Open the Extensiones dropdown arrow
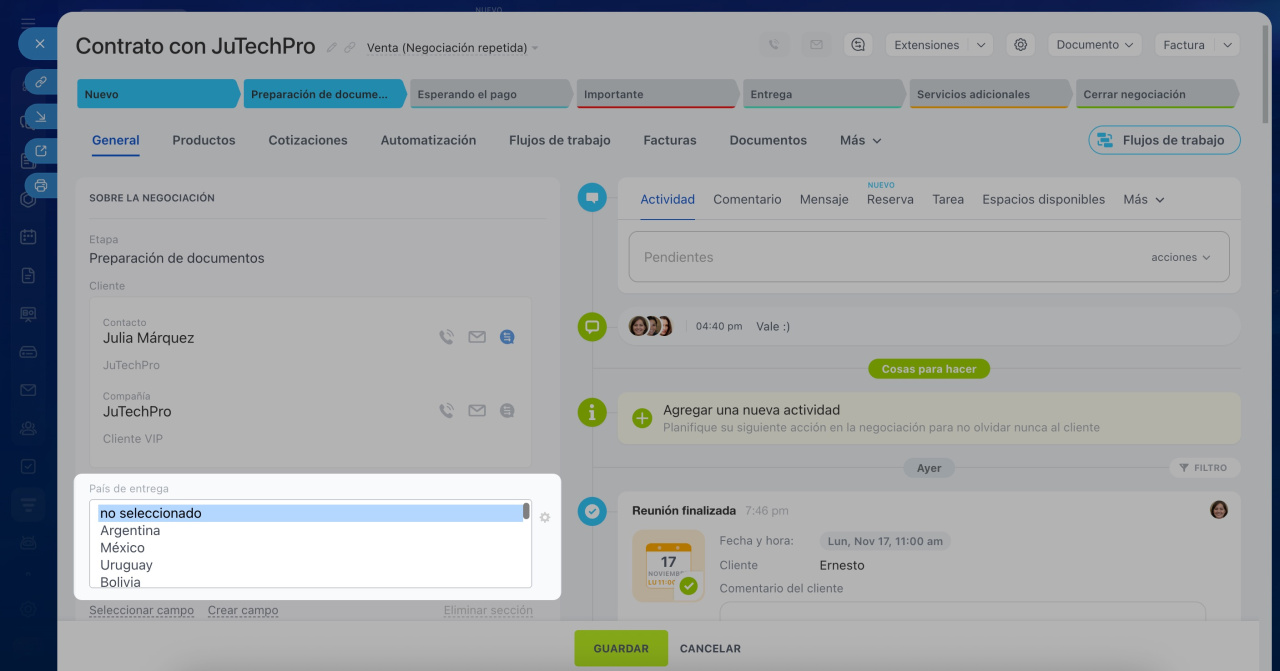Screen dimensions: 1280x671 click(980, 45)
